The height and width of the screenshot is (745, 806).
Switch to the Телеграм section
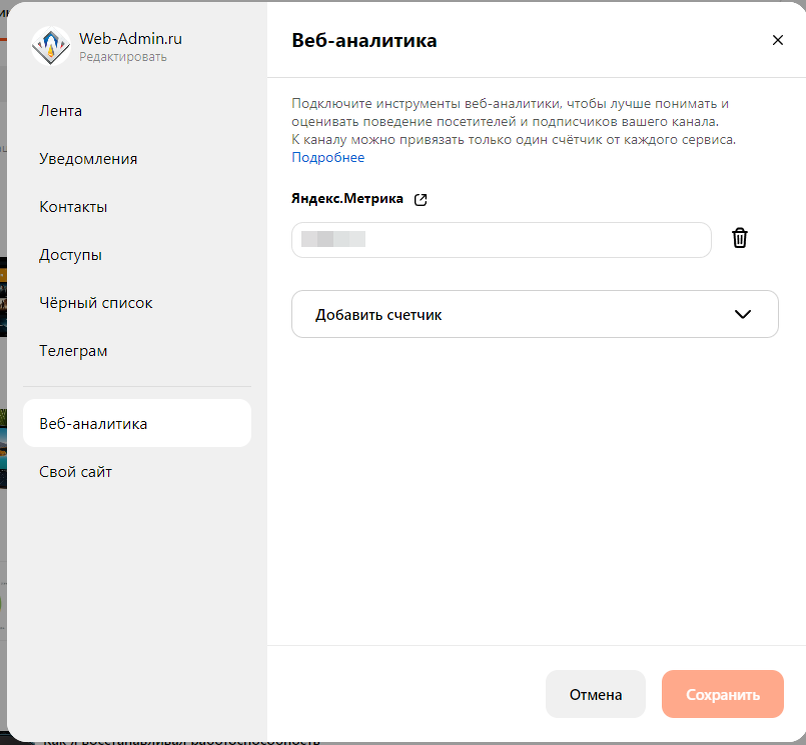pyautogui.click(x=74, y=351)
